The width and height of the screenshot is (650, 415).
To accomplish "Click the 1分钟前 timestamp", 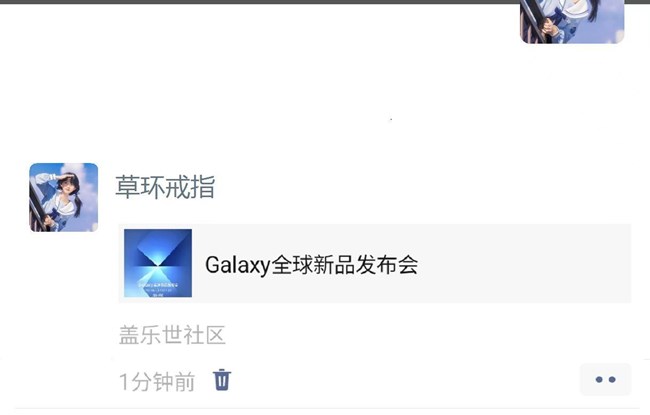I will tap(157, 382).
